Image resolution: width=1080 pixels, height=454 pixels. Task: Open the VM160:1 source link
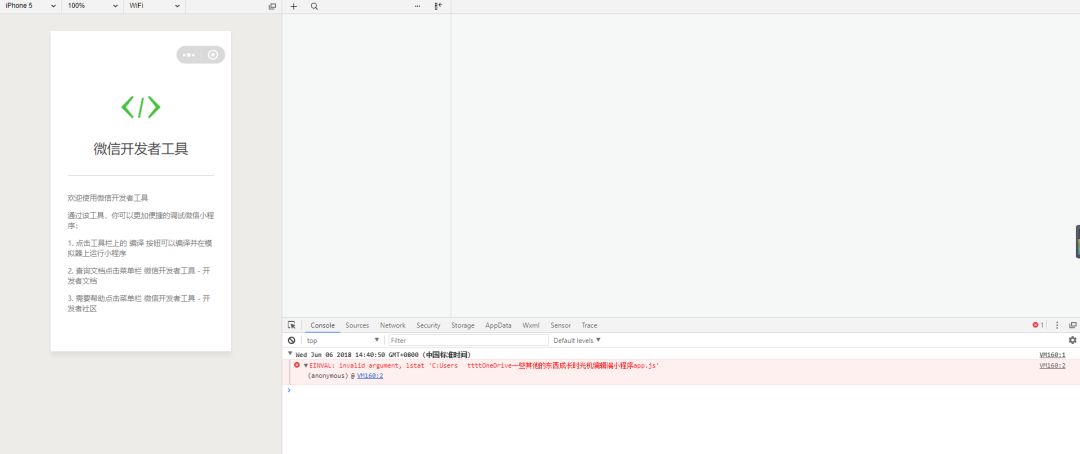(x=1052, y=355)
